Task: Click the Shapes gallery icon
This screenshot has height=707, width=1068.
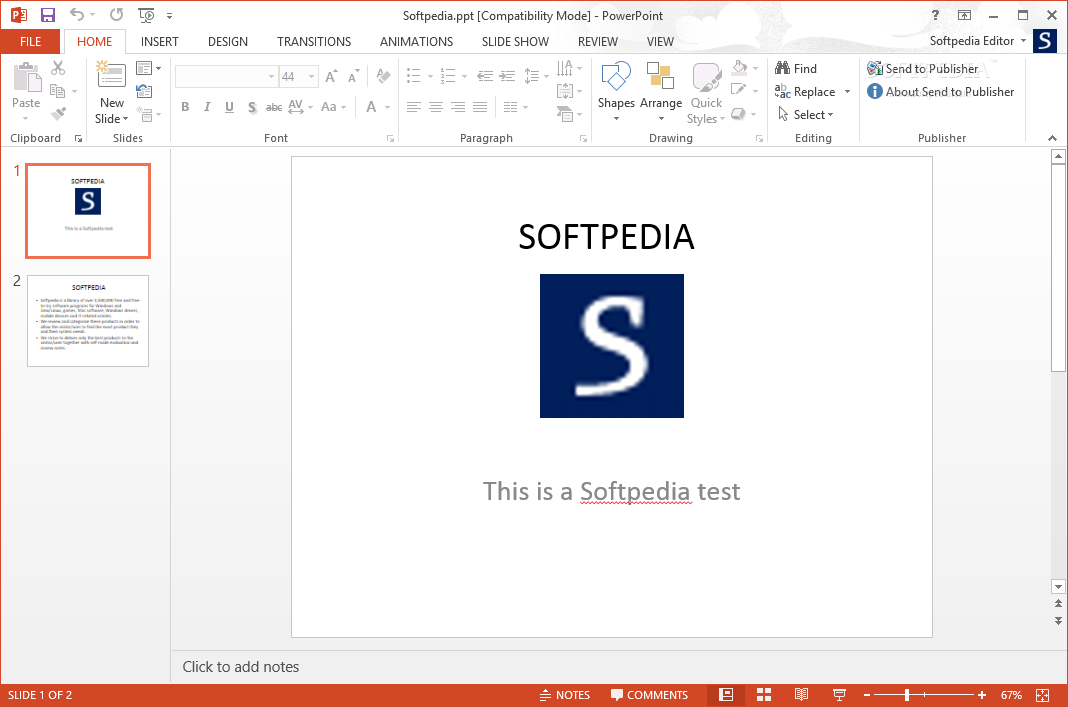Action: click(x=616, y=76)
